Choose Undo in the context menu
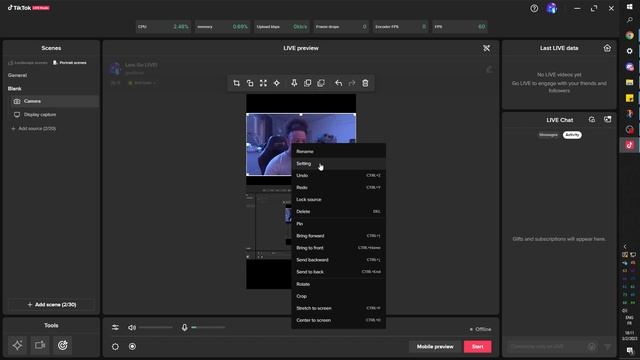Image resolution: width=640 pixels, height=360 pixels. (338, 176)
